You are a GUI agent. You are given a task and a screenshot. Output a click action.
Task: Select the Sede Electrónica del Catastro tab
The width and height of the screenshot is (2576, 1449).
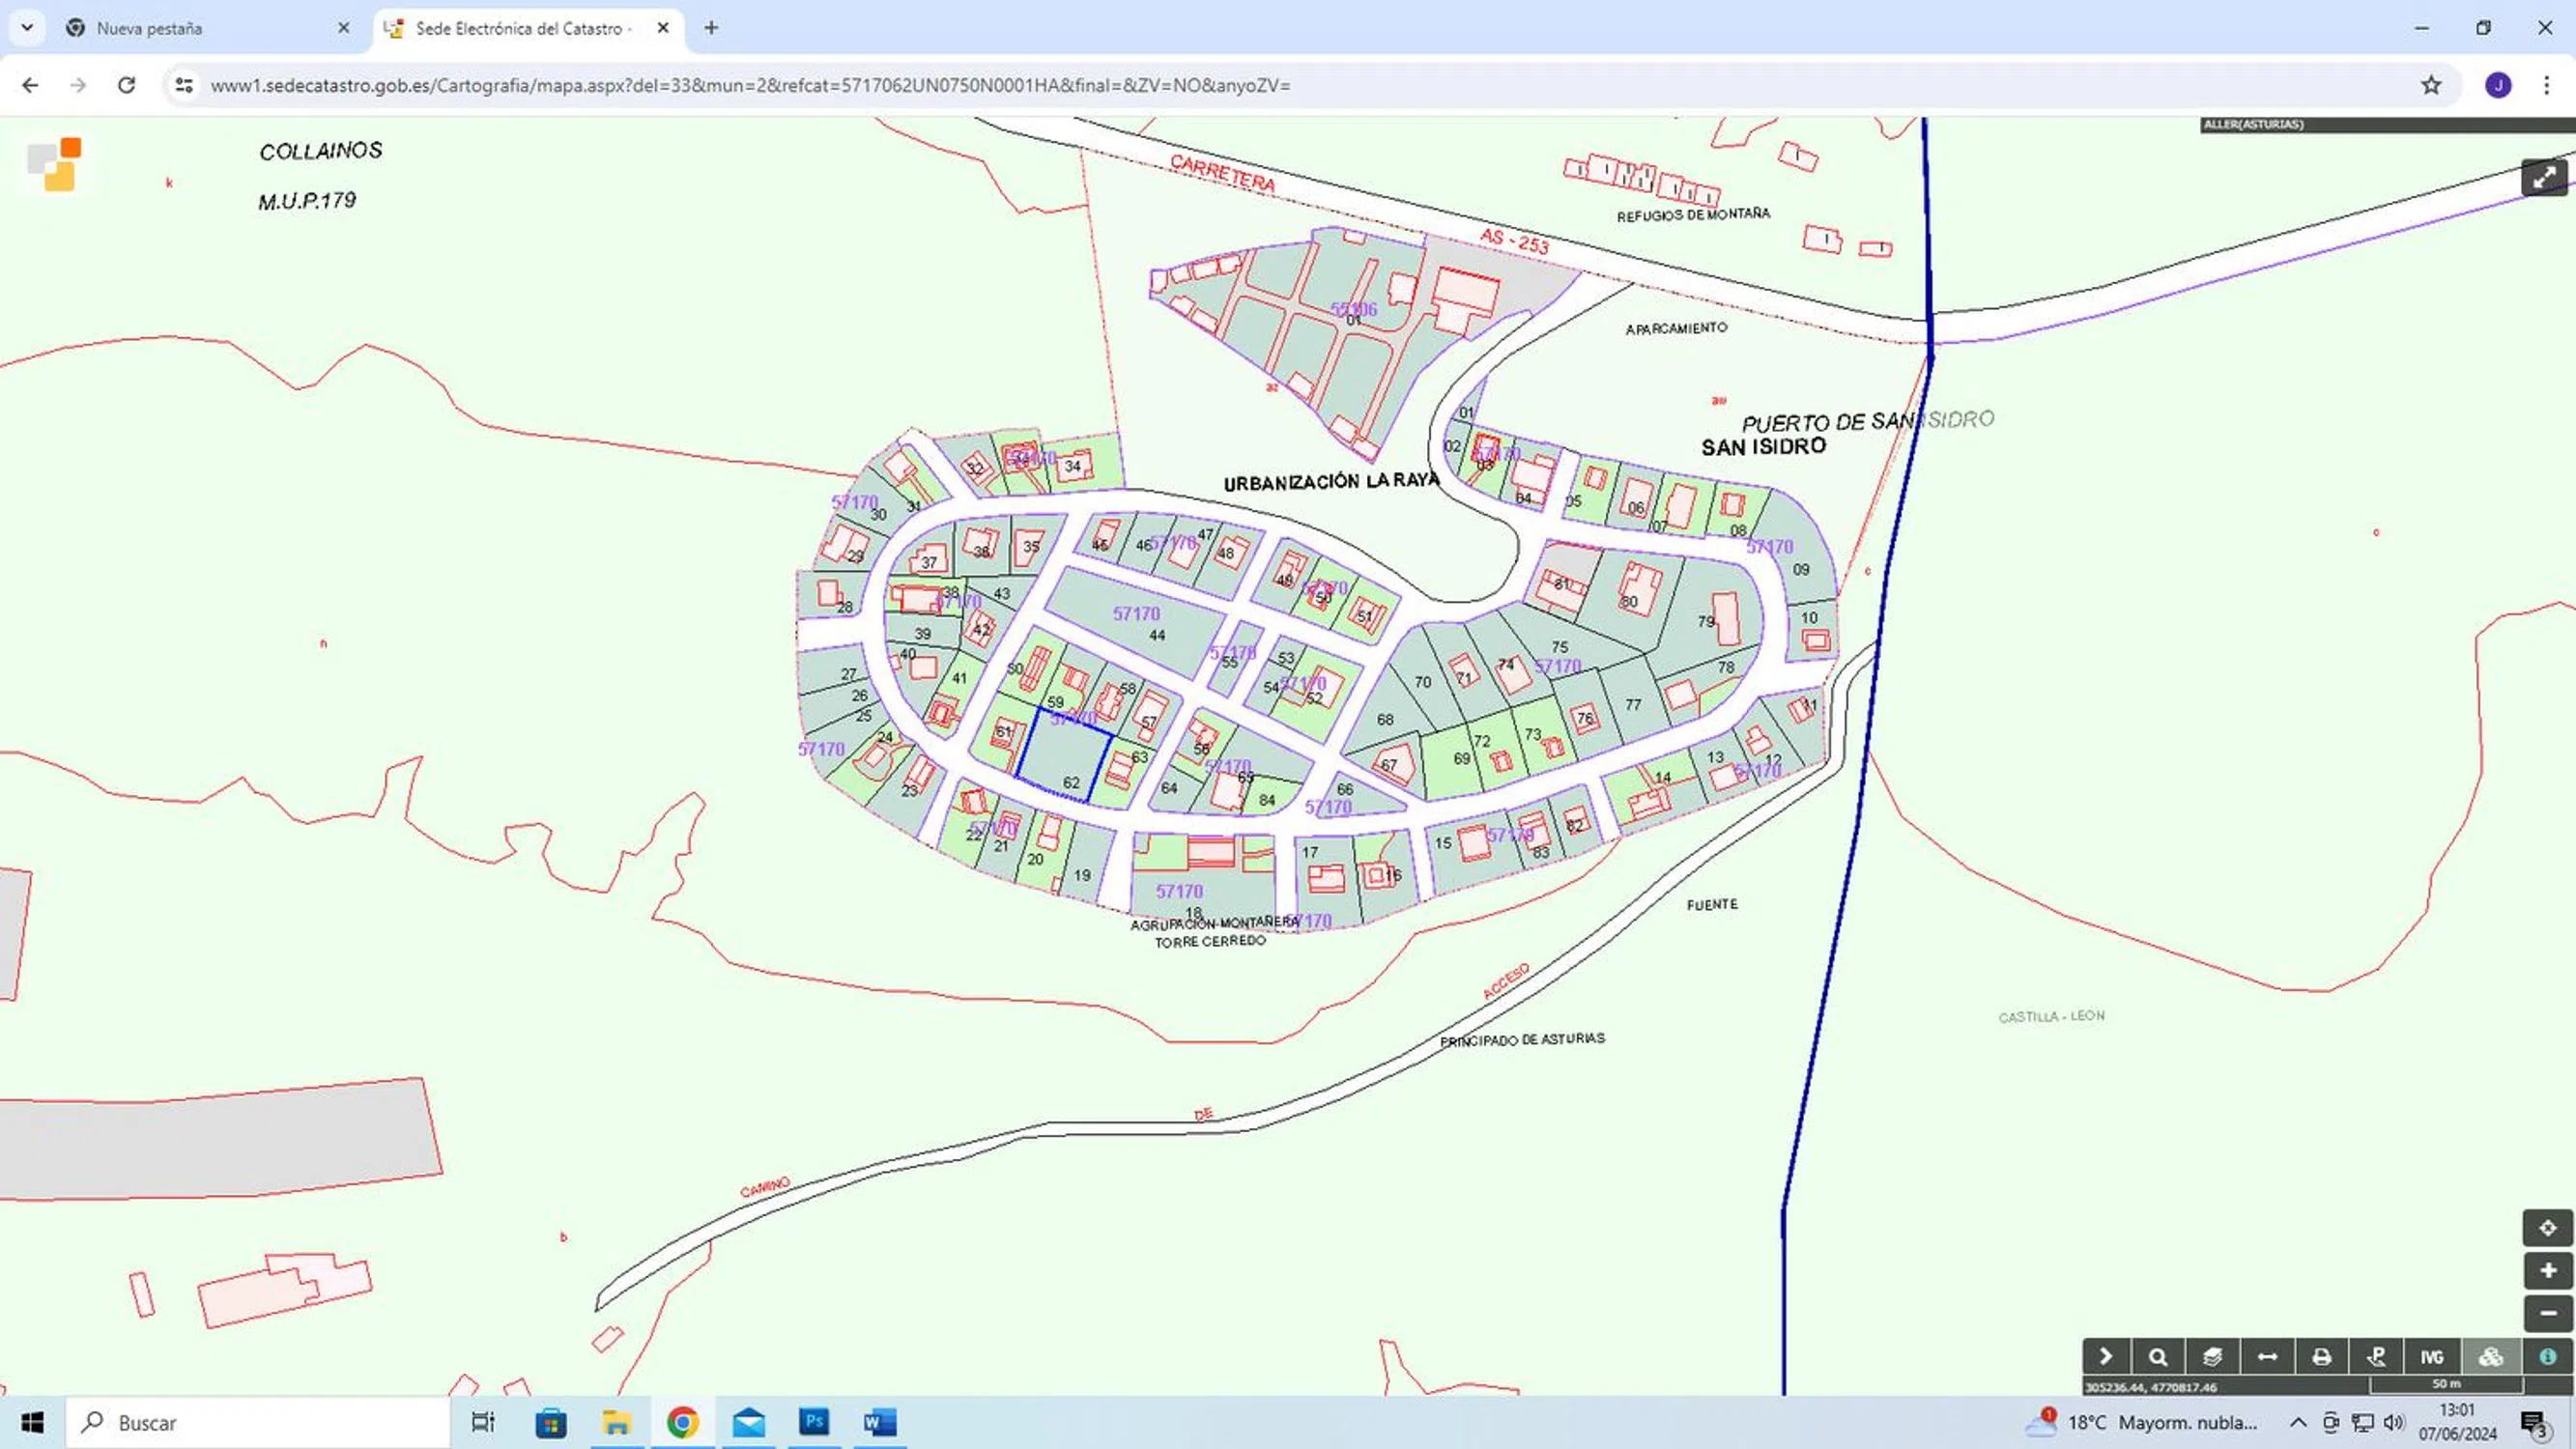[x=520, y=28]
